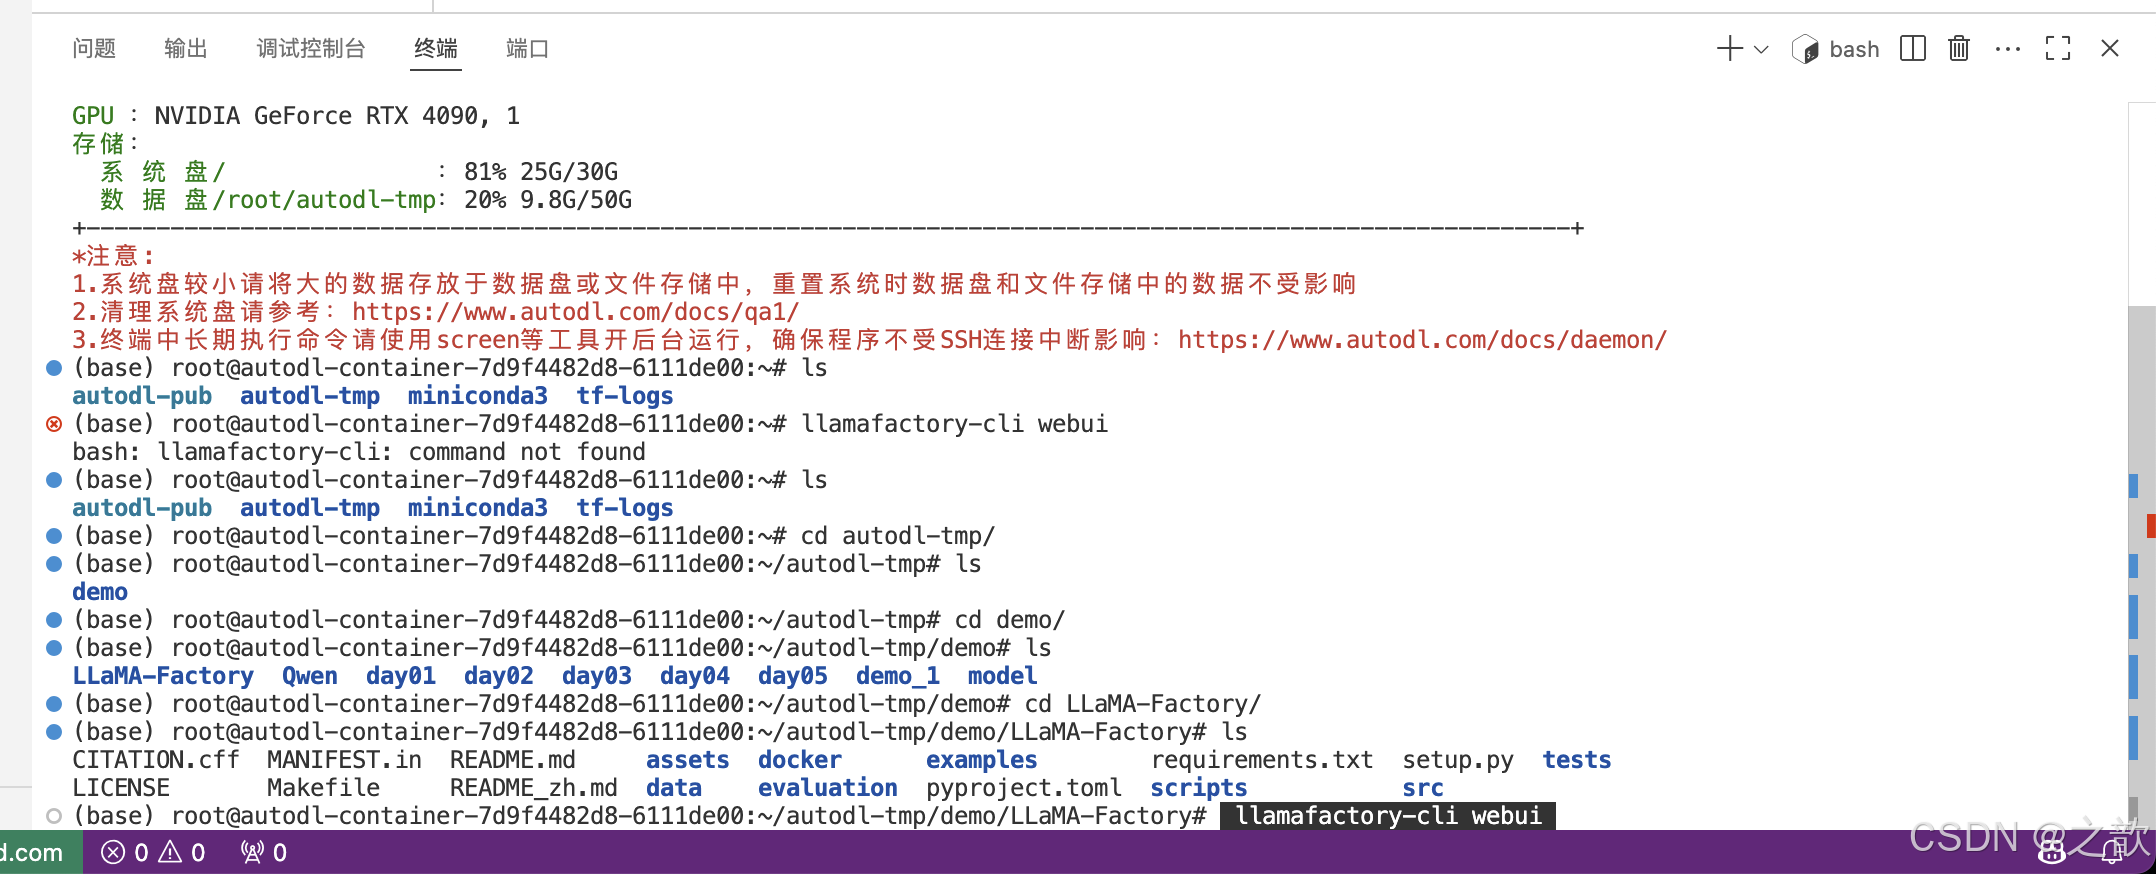
Task: Click the 'MANIFEST.in' file name
Action: (345, 760)
